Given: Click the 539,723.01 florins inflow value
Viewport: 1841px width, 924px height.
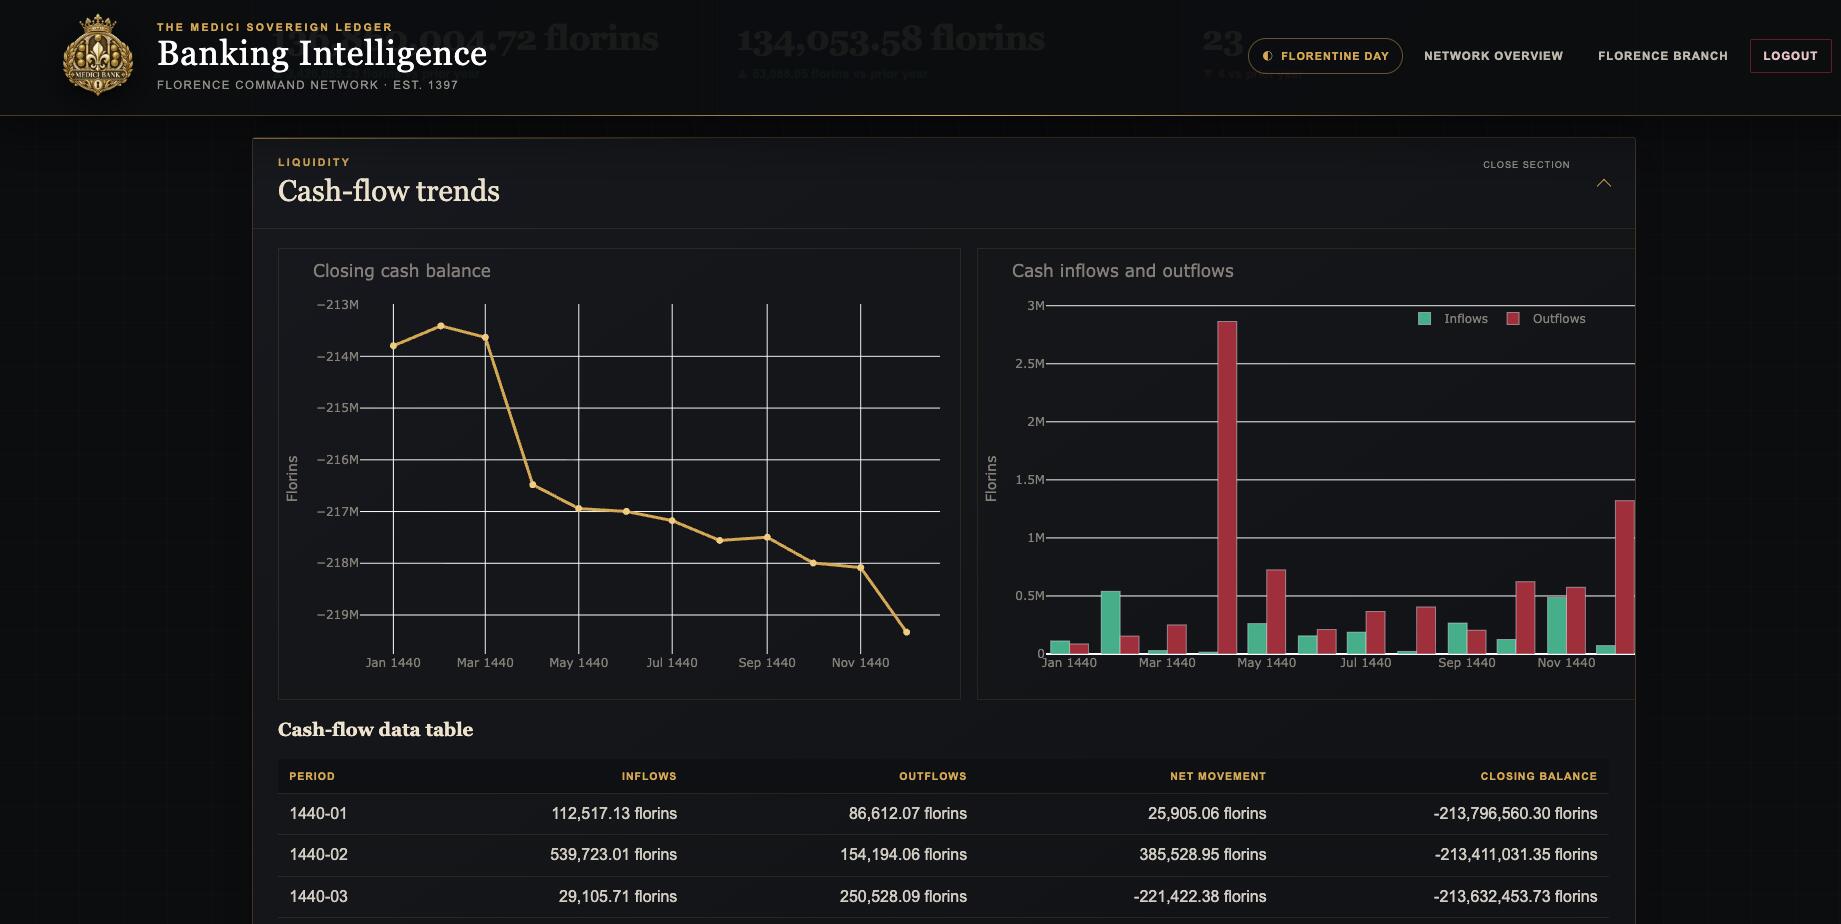Looking at the screenshot, I should [613, 855].
